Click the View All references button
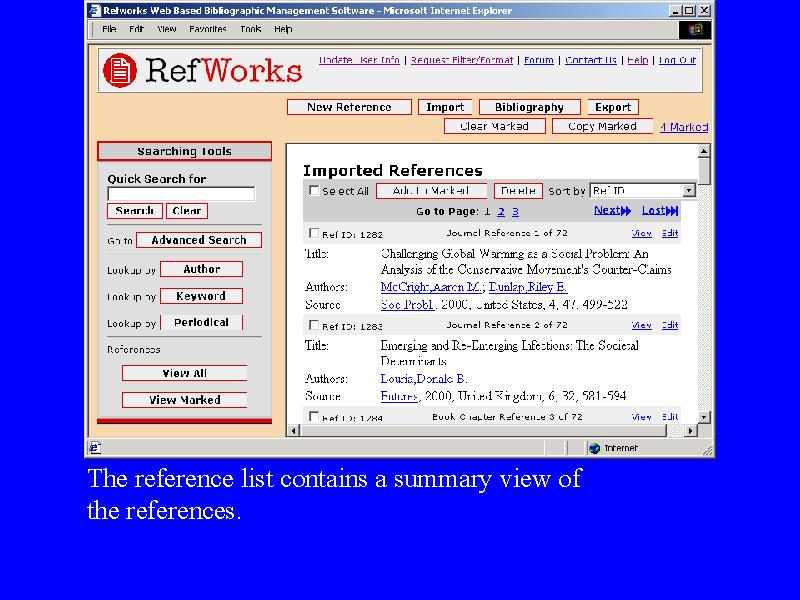800x600 pixels. click(185, 373)
